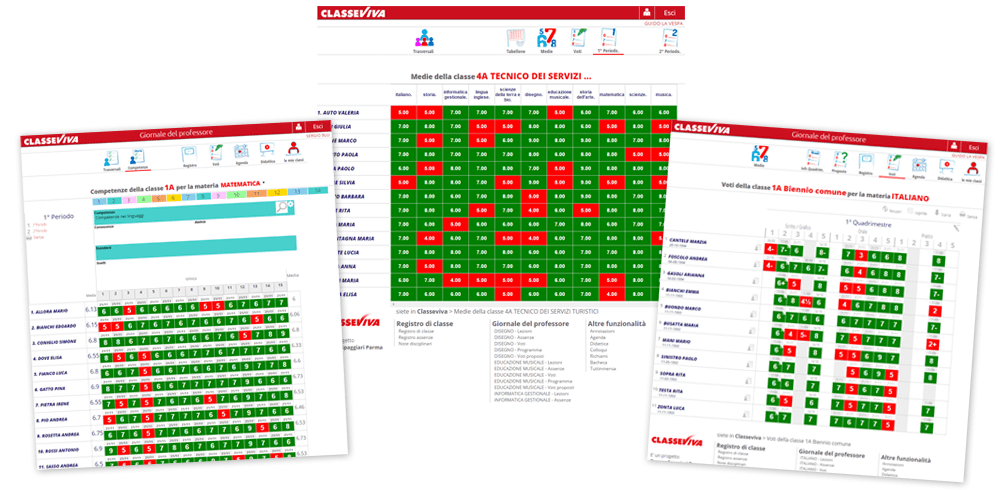Select student AUTO VALERIA in center table
This screenshot has width=1000, height=490.
tap(339, 112)
